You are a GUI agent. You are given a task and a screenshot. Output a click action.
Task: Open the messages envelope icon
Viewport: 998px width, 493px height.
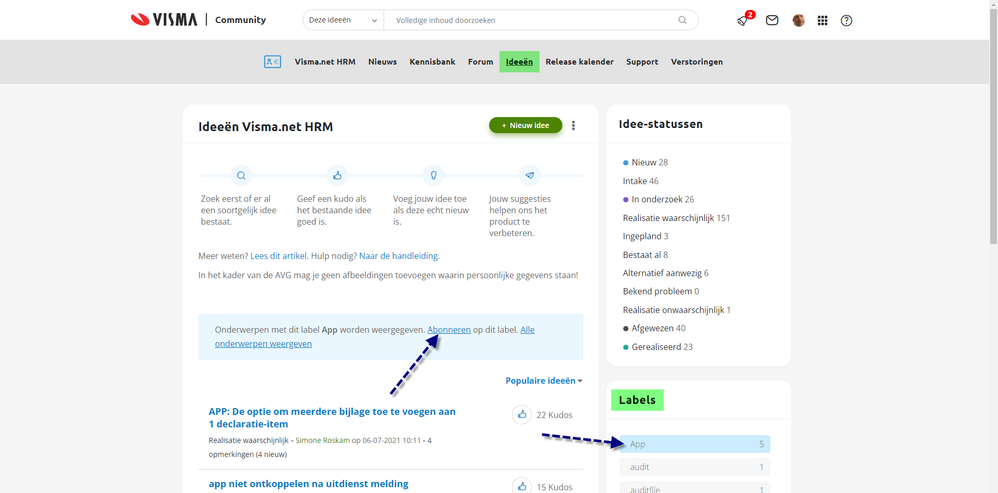coord(771,20)
